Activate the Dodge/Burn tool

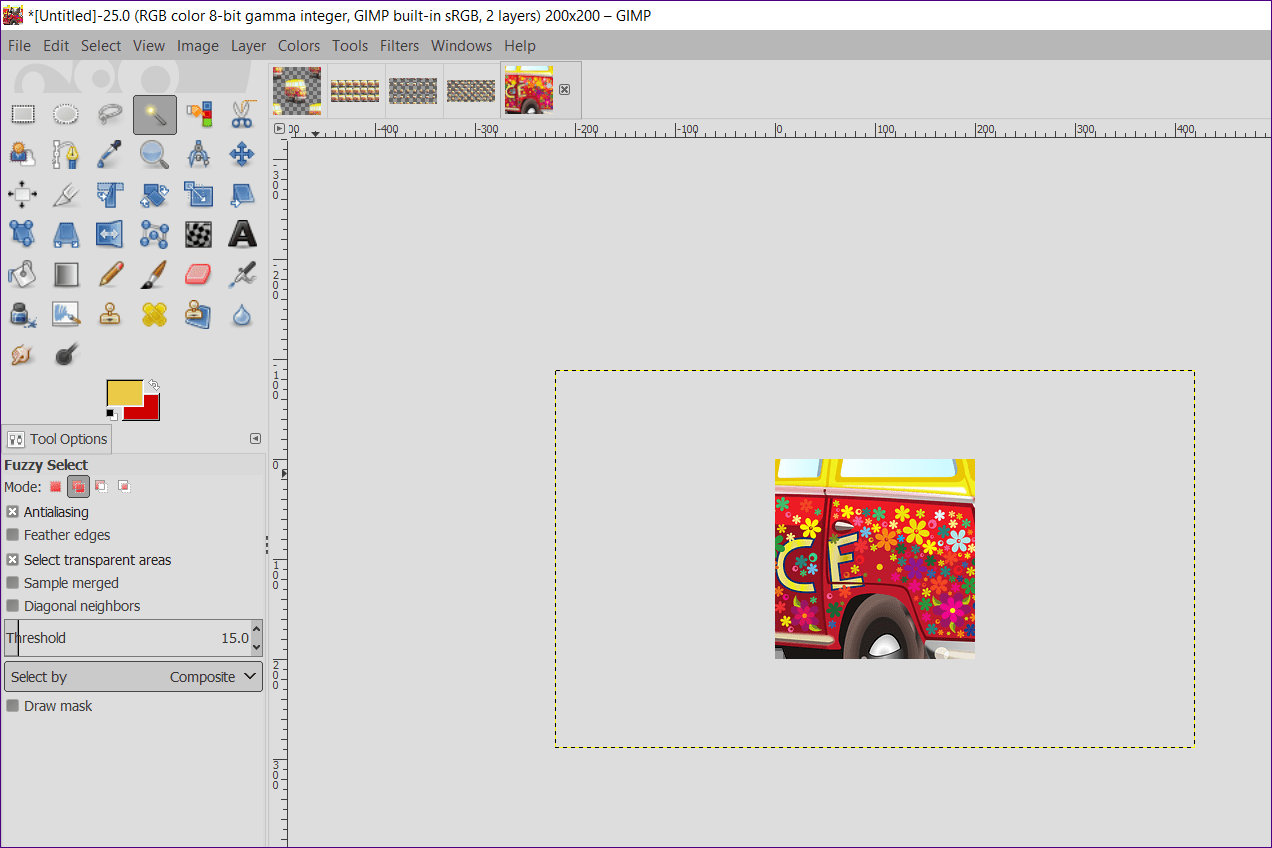click(x=66, y=354)
